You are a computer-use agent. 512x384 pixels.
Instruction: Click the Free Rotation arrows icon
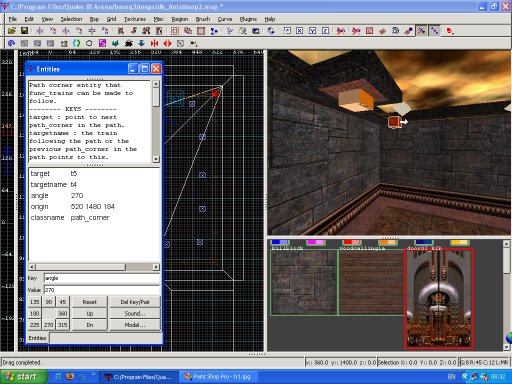click(x=271, y=31)
